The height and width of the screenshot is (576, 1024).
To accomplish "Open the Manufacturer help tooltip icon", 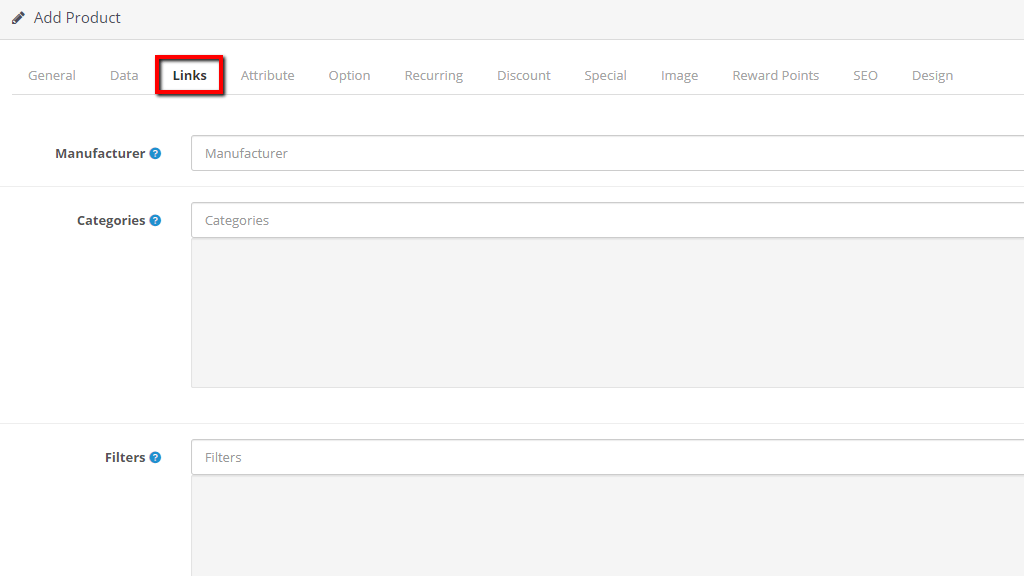I will (x=156, y=153).
